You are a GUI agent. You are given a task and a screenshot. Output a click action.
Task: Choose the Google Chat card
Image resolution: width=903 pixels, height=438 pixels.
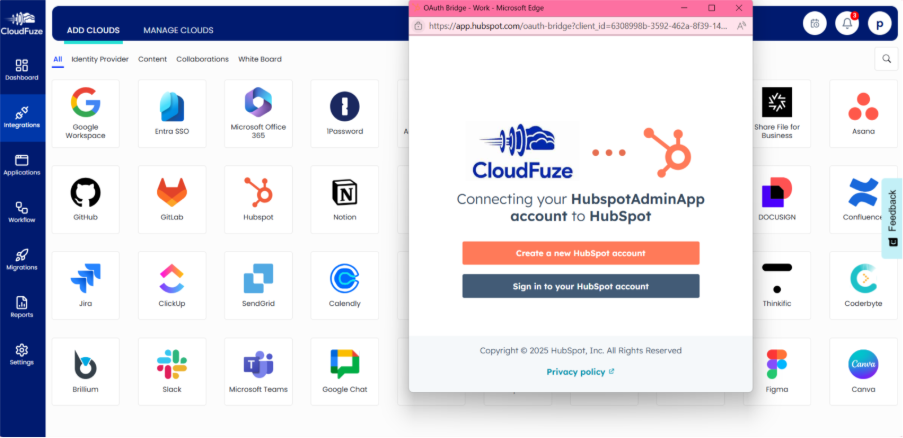[x=344, y=371]
